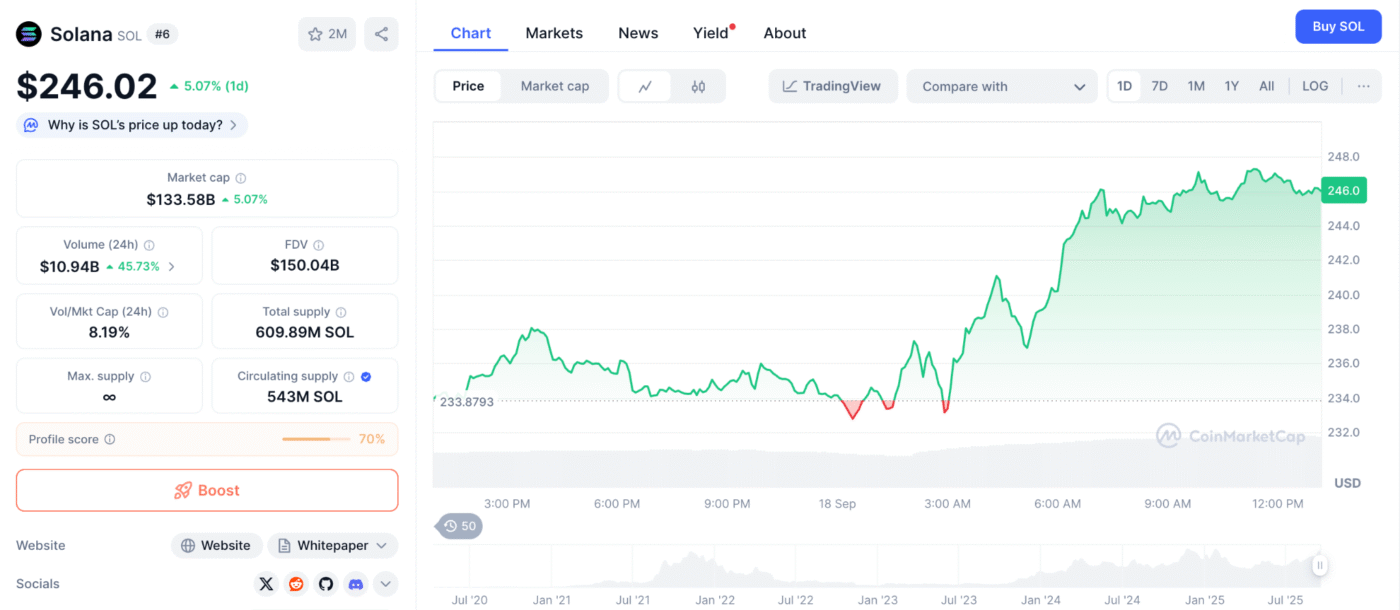The height and width of the screenshot is (610, 1400).
Task: Open Solana's GitHub page icon
Action: (326, 584)
